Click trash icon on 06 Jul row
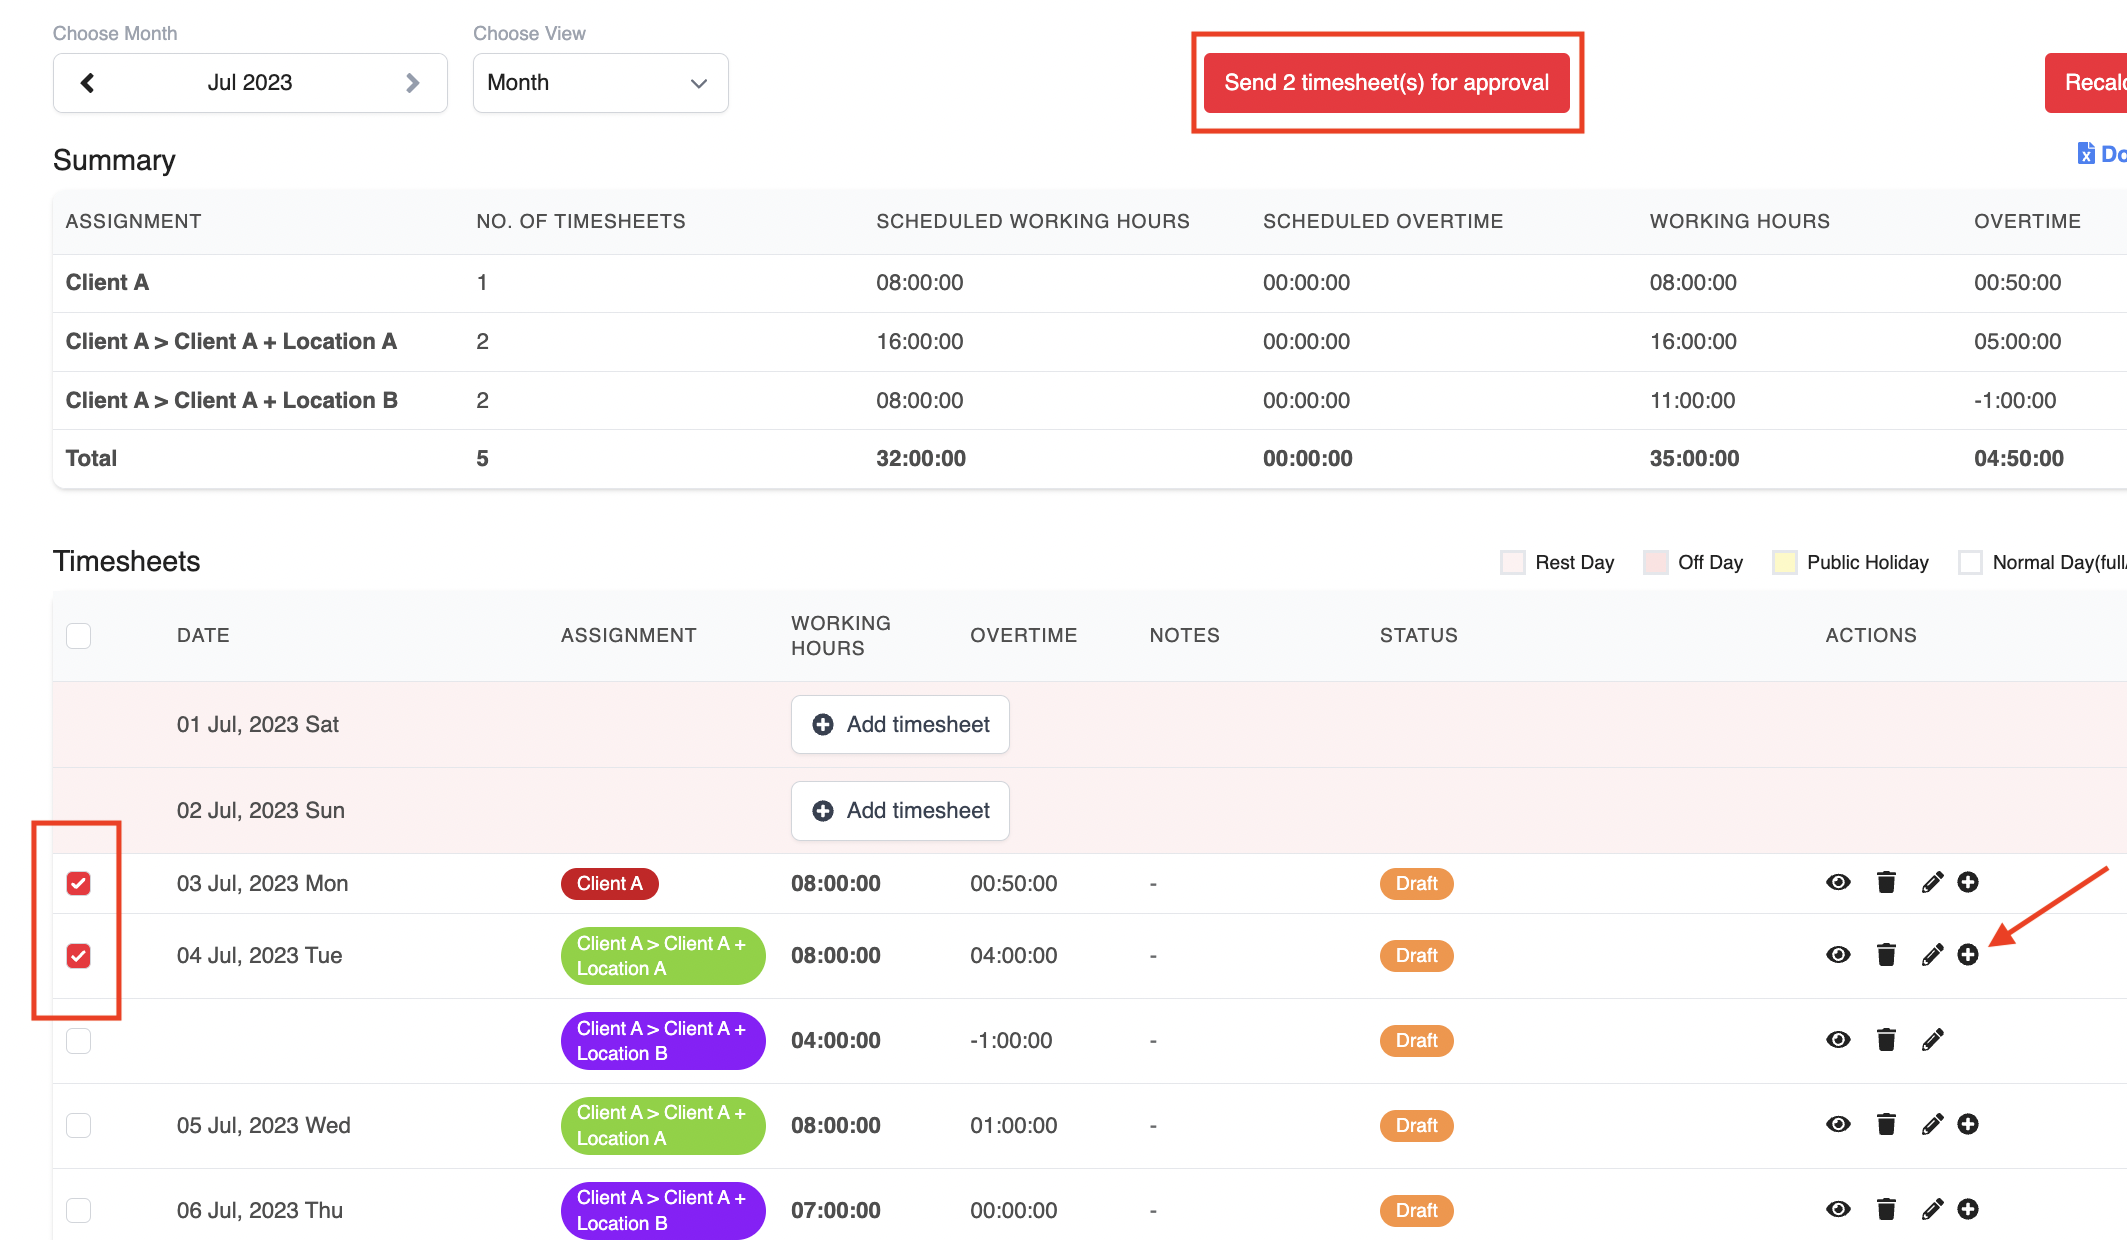Viewport: 2127px width, 1240px height. point(1886,1210)
